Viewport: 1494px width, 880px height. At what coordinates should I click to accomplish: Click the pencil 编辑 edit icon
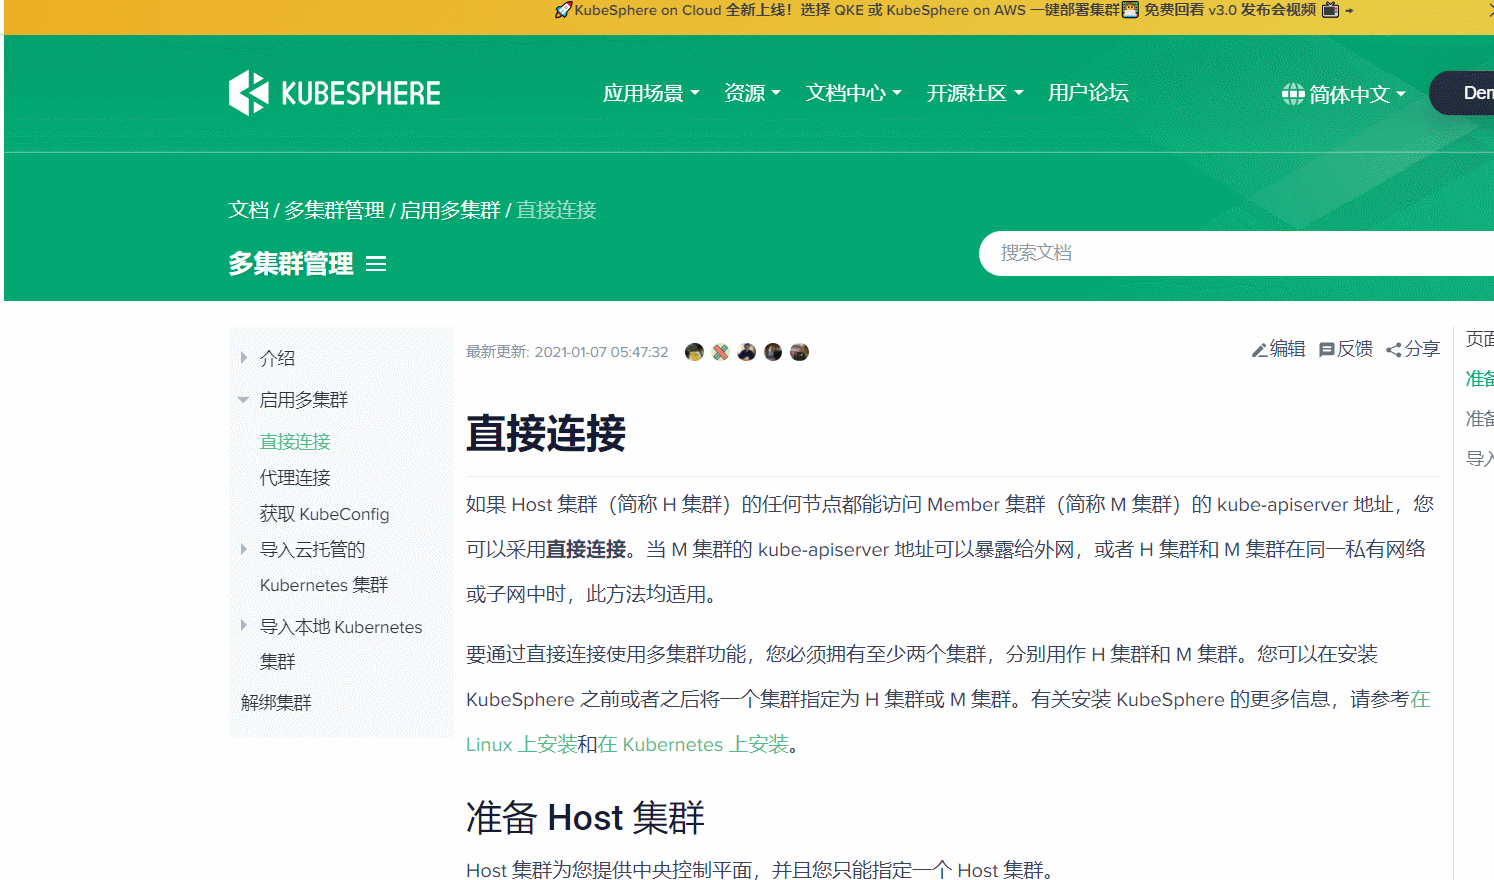(x=1260, y=350)
